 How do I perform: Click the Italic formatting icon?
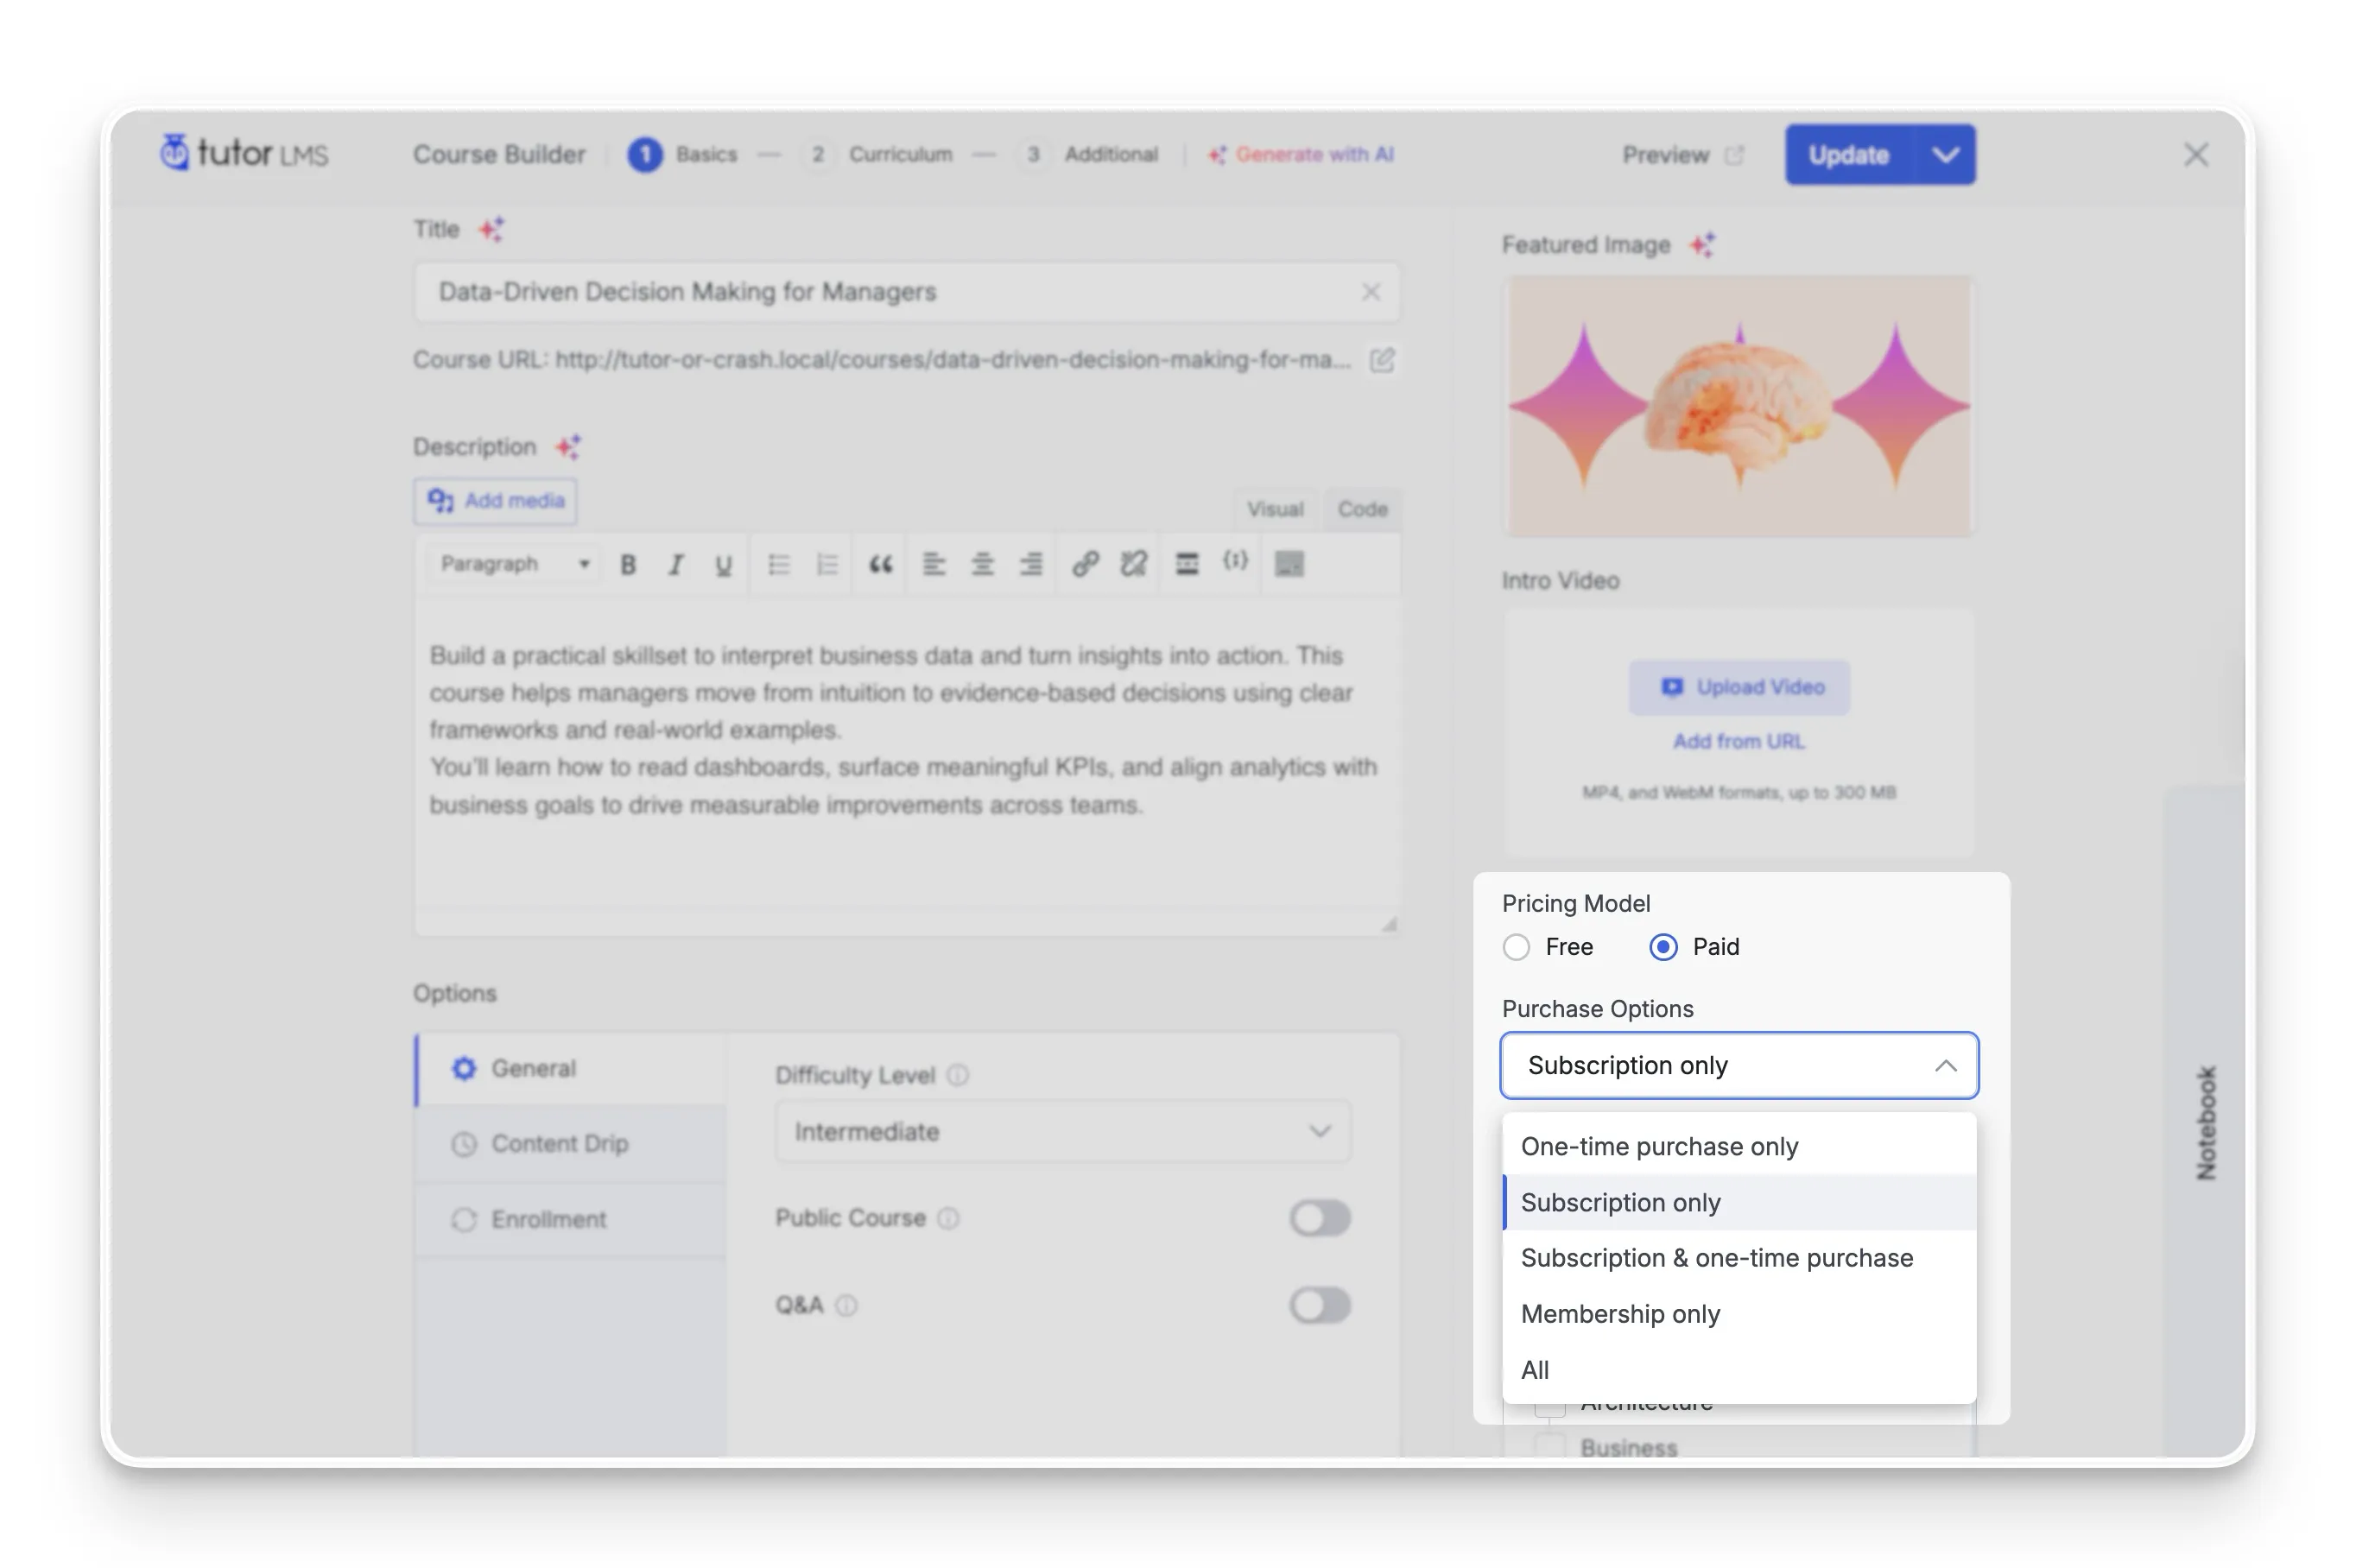676,565
